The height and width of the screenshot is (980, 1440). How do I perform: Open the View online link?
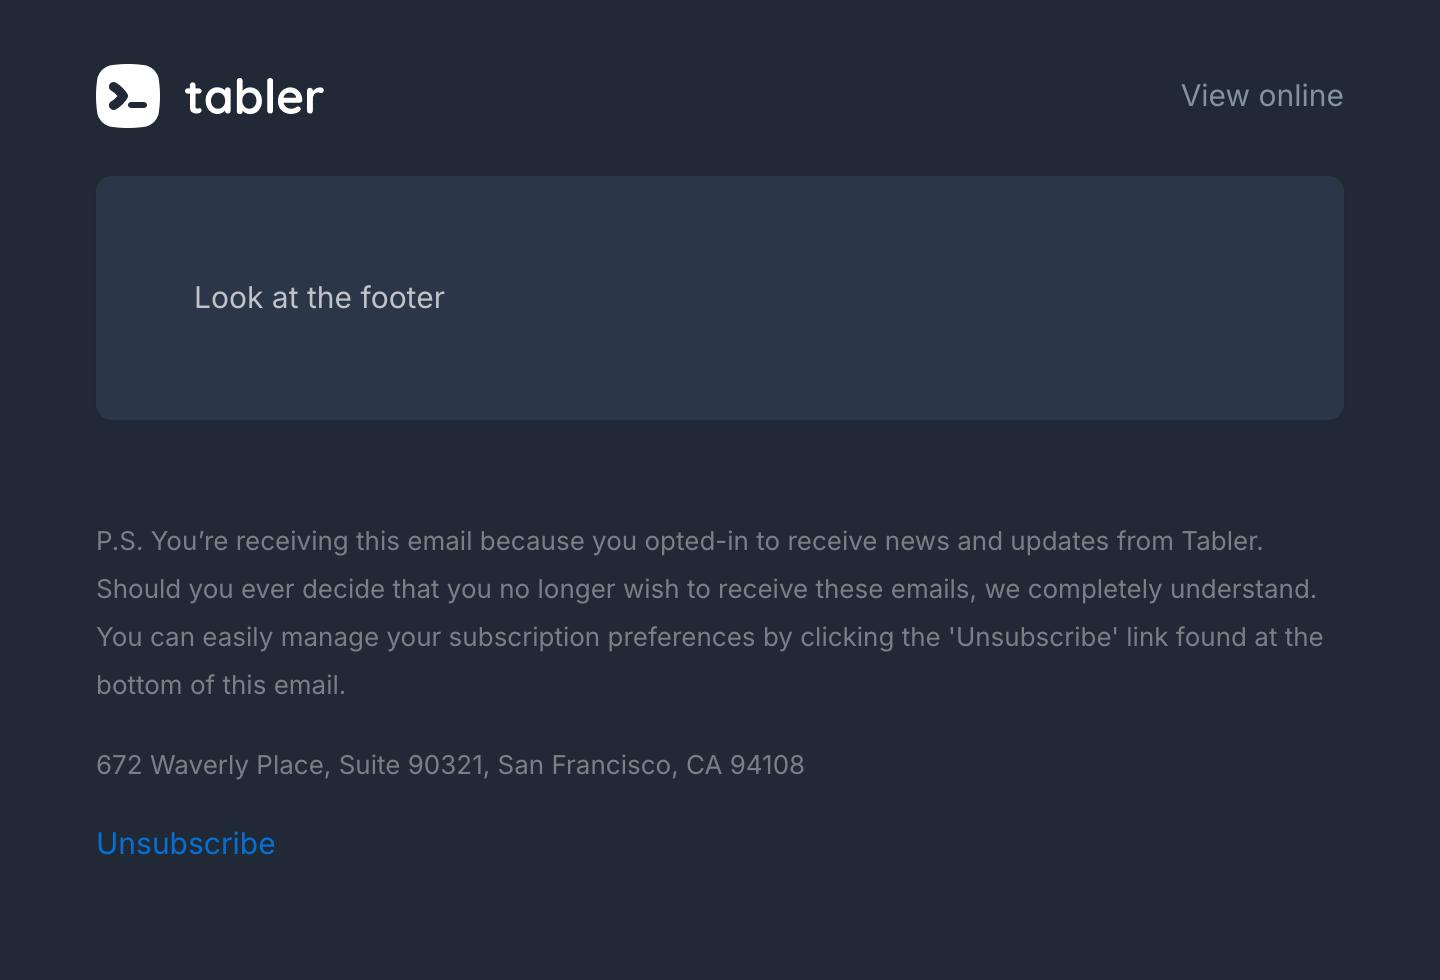[1262, 96]
